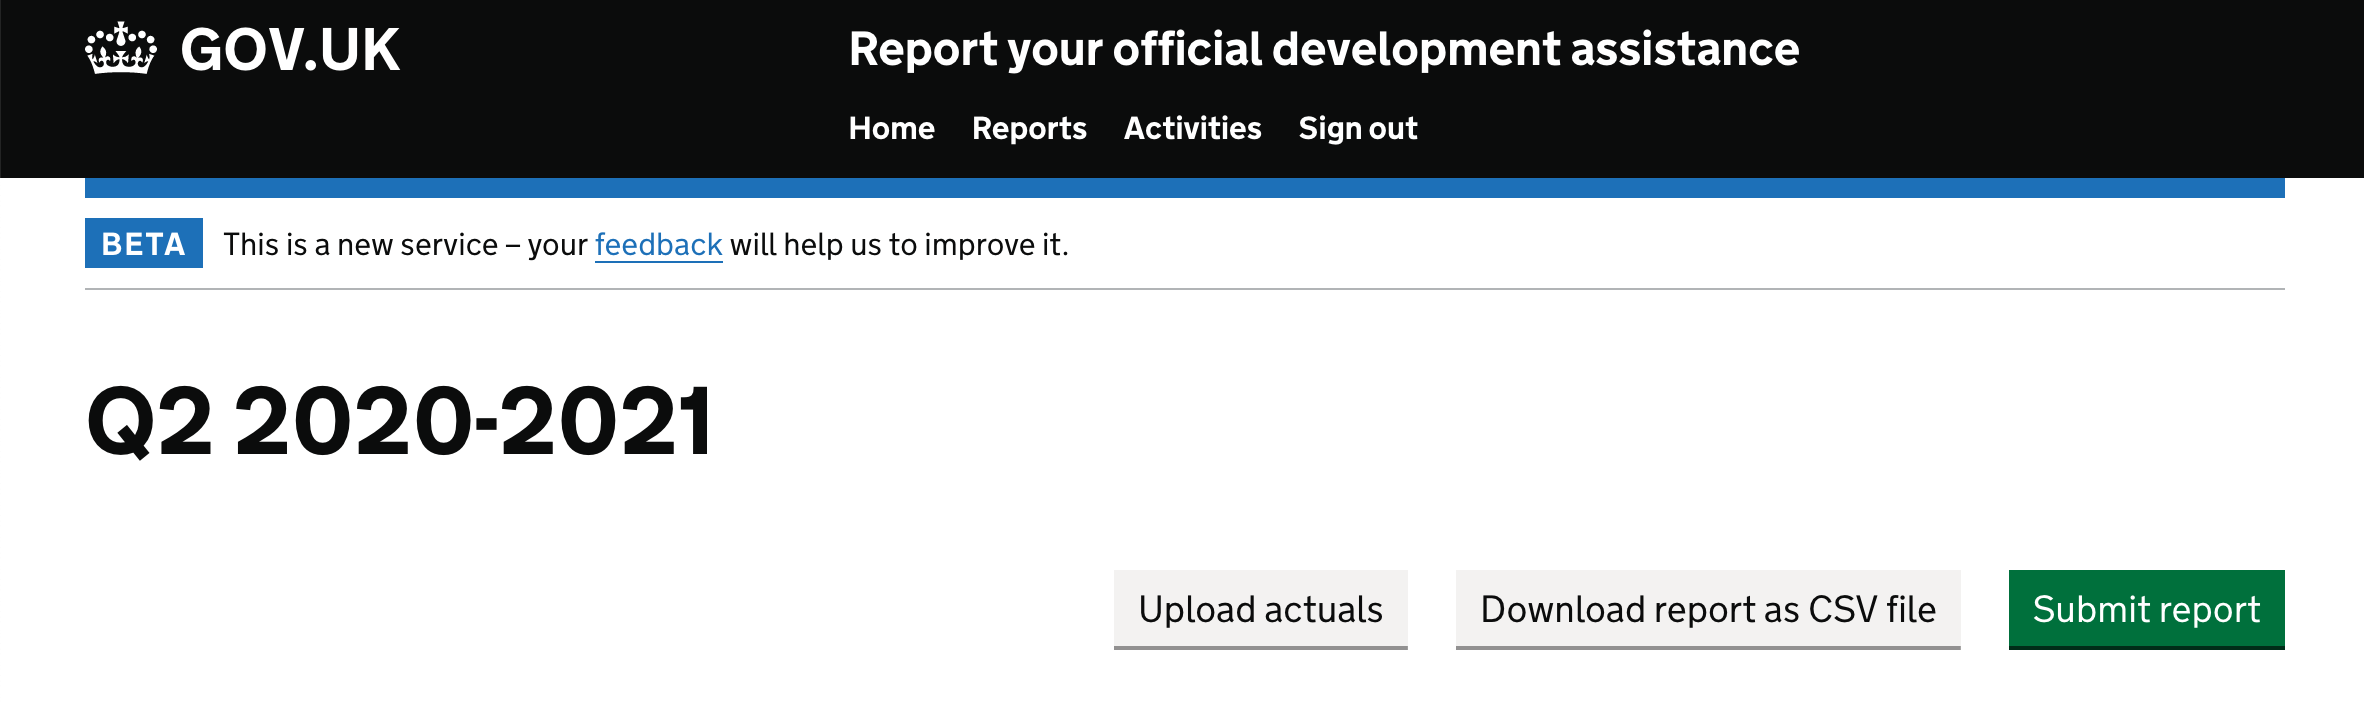This screenshot has width=2364, height=702.
Task: Click the BETA phase tag
Action: [x=144, y=243]
